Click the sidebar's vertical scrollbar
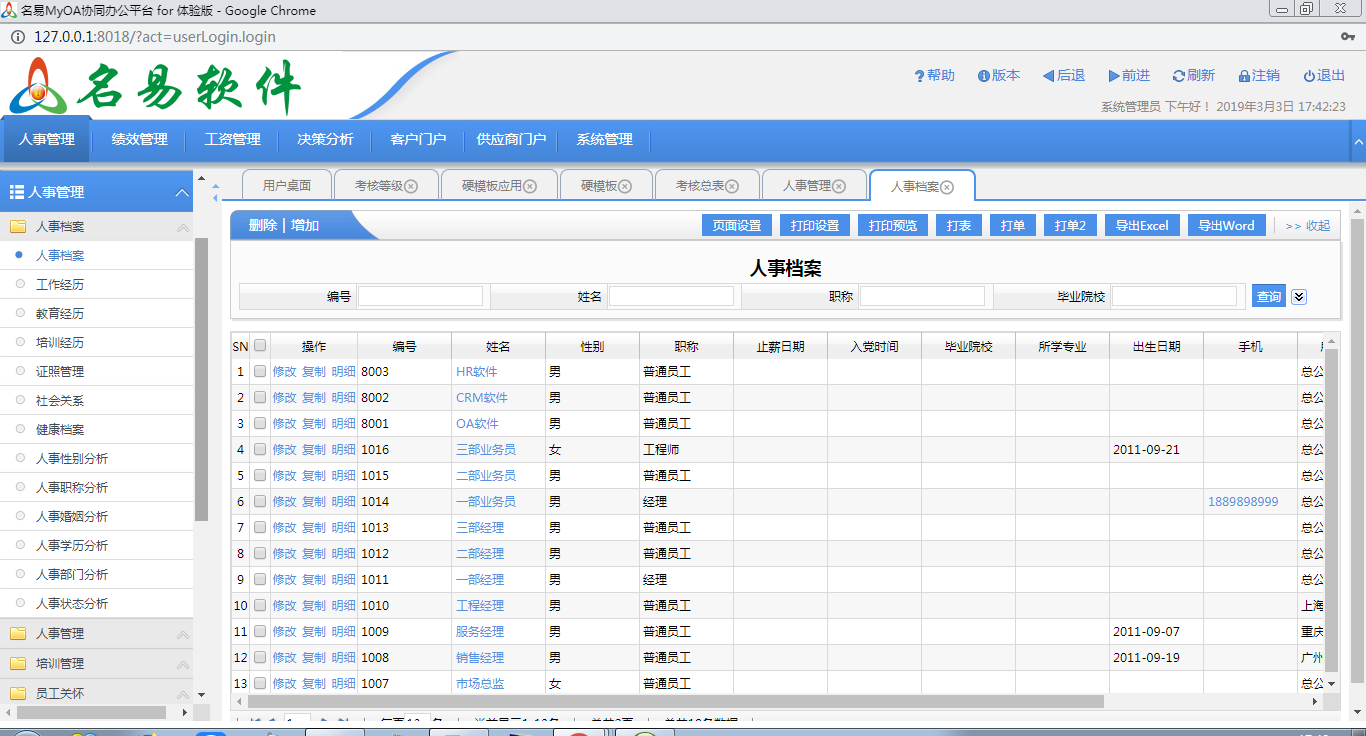The height and width of the screenshot is (736, 1366). 201,380
